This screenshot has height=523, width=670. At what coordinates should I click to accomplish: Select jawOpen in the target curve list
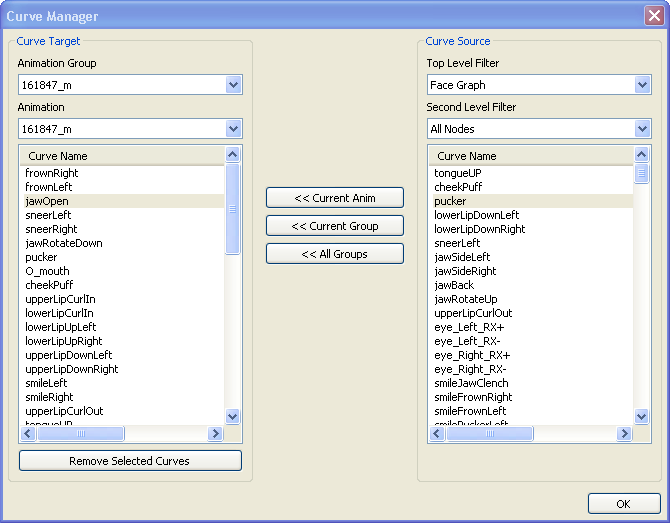(x=47, y=201)
